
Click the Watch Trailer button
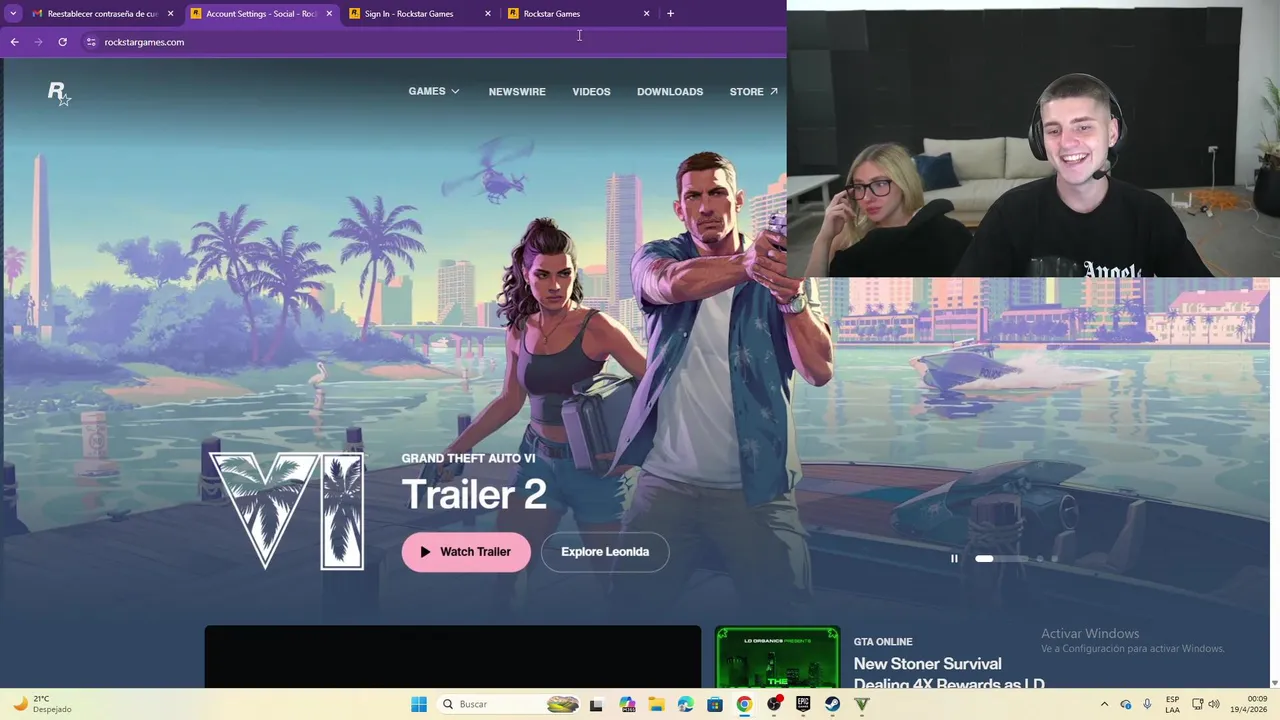466,552
